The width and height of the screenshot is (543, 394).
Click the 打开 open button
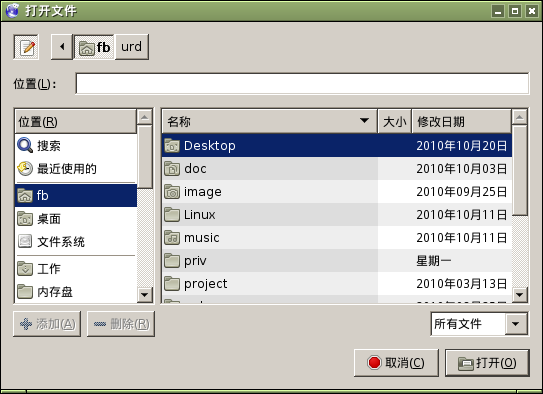coord(487,363)
